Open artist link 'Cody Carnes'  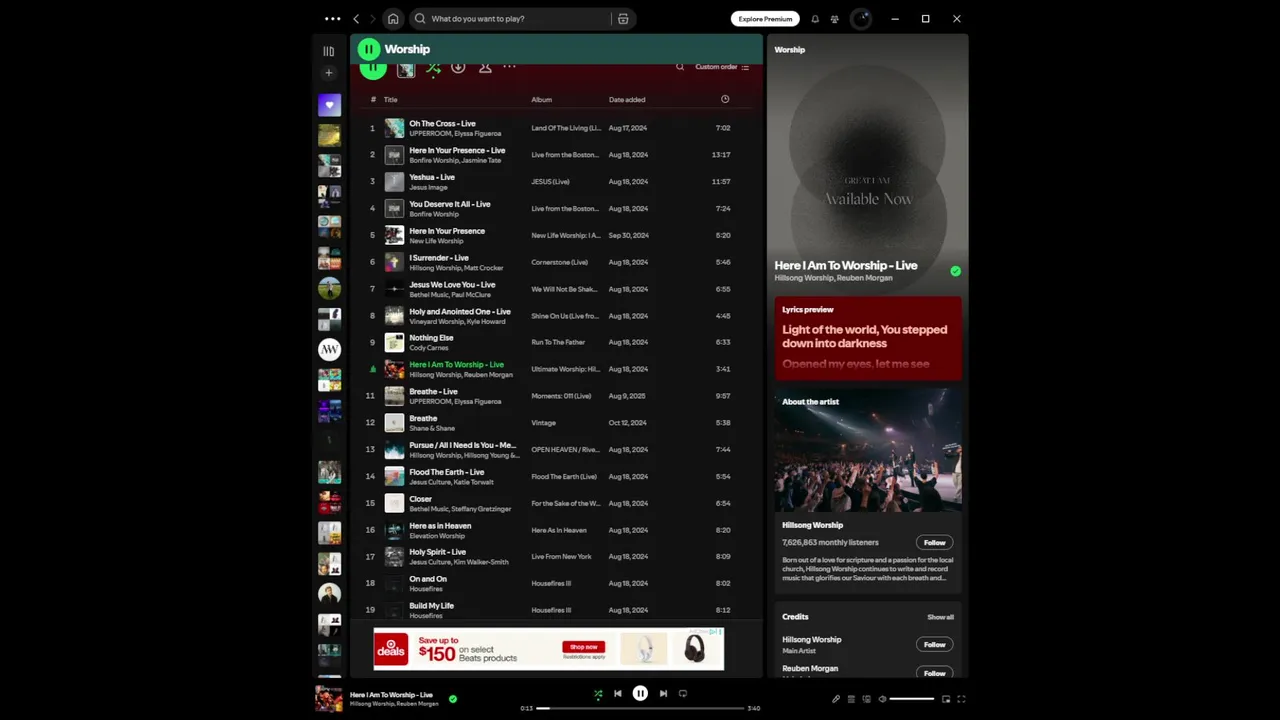tap(429, 348)
